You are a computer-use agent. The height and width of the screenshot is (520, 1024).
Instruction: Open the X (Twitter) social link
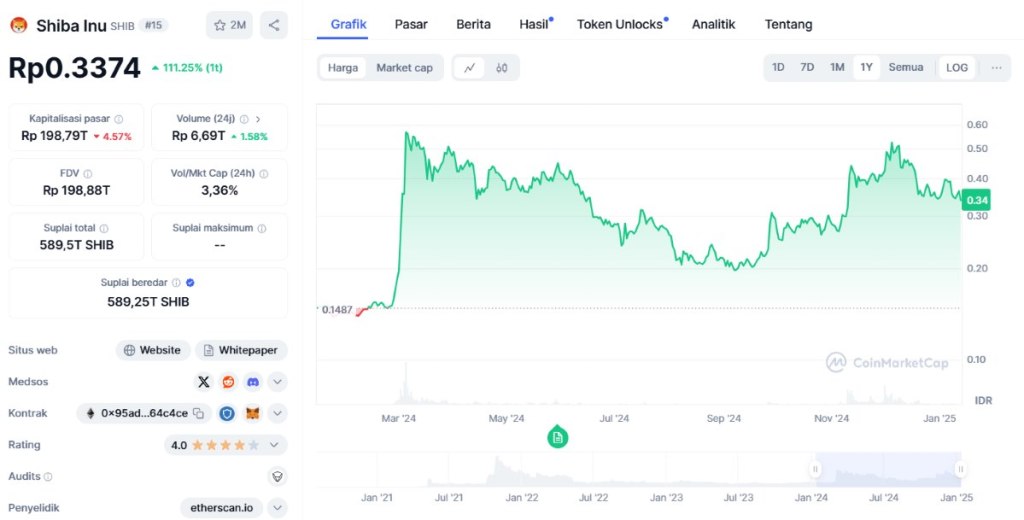point(204,382)
